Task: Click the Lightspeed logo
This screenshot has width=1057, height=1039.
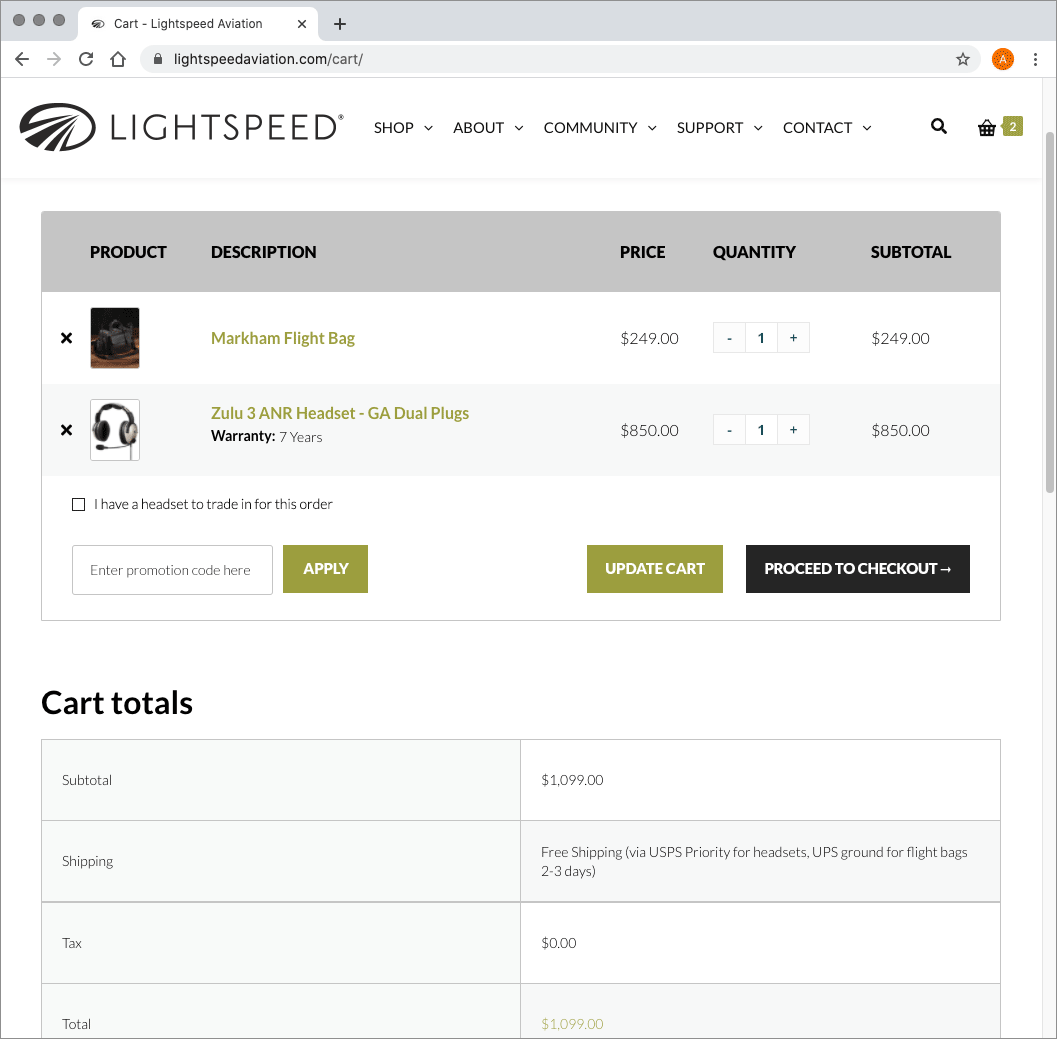Action: click(181, 127)
